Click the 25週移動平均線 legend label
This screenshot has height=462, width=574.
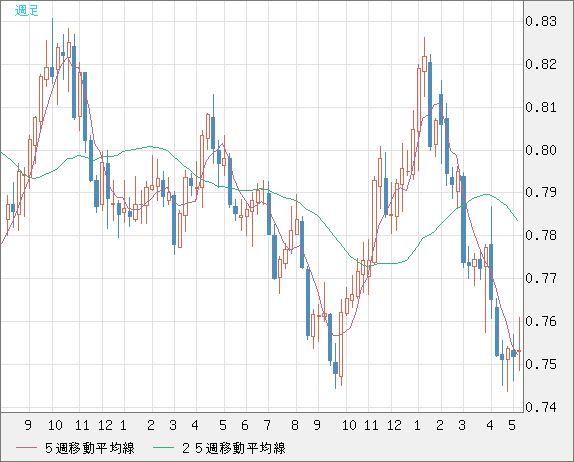tap(234, 448)
